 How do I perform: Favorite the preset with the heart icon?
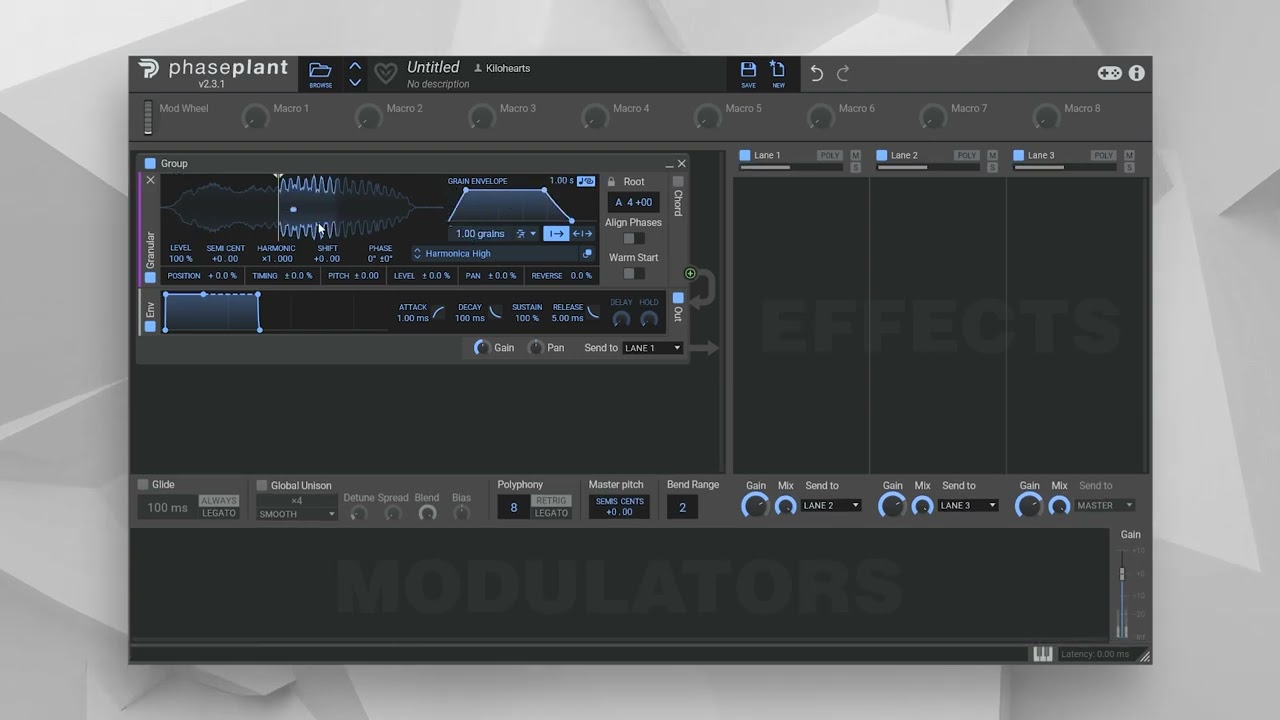click(385, 73)
